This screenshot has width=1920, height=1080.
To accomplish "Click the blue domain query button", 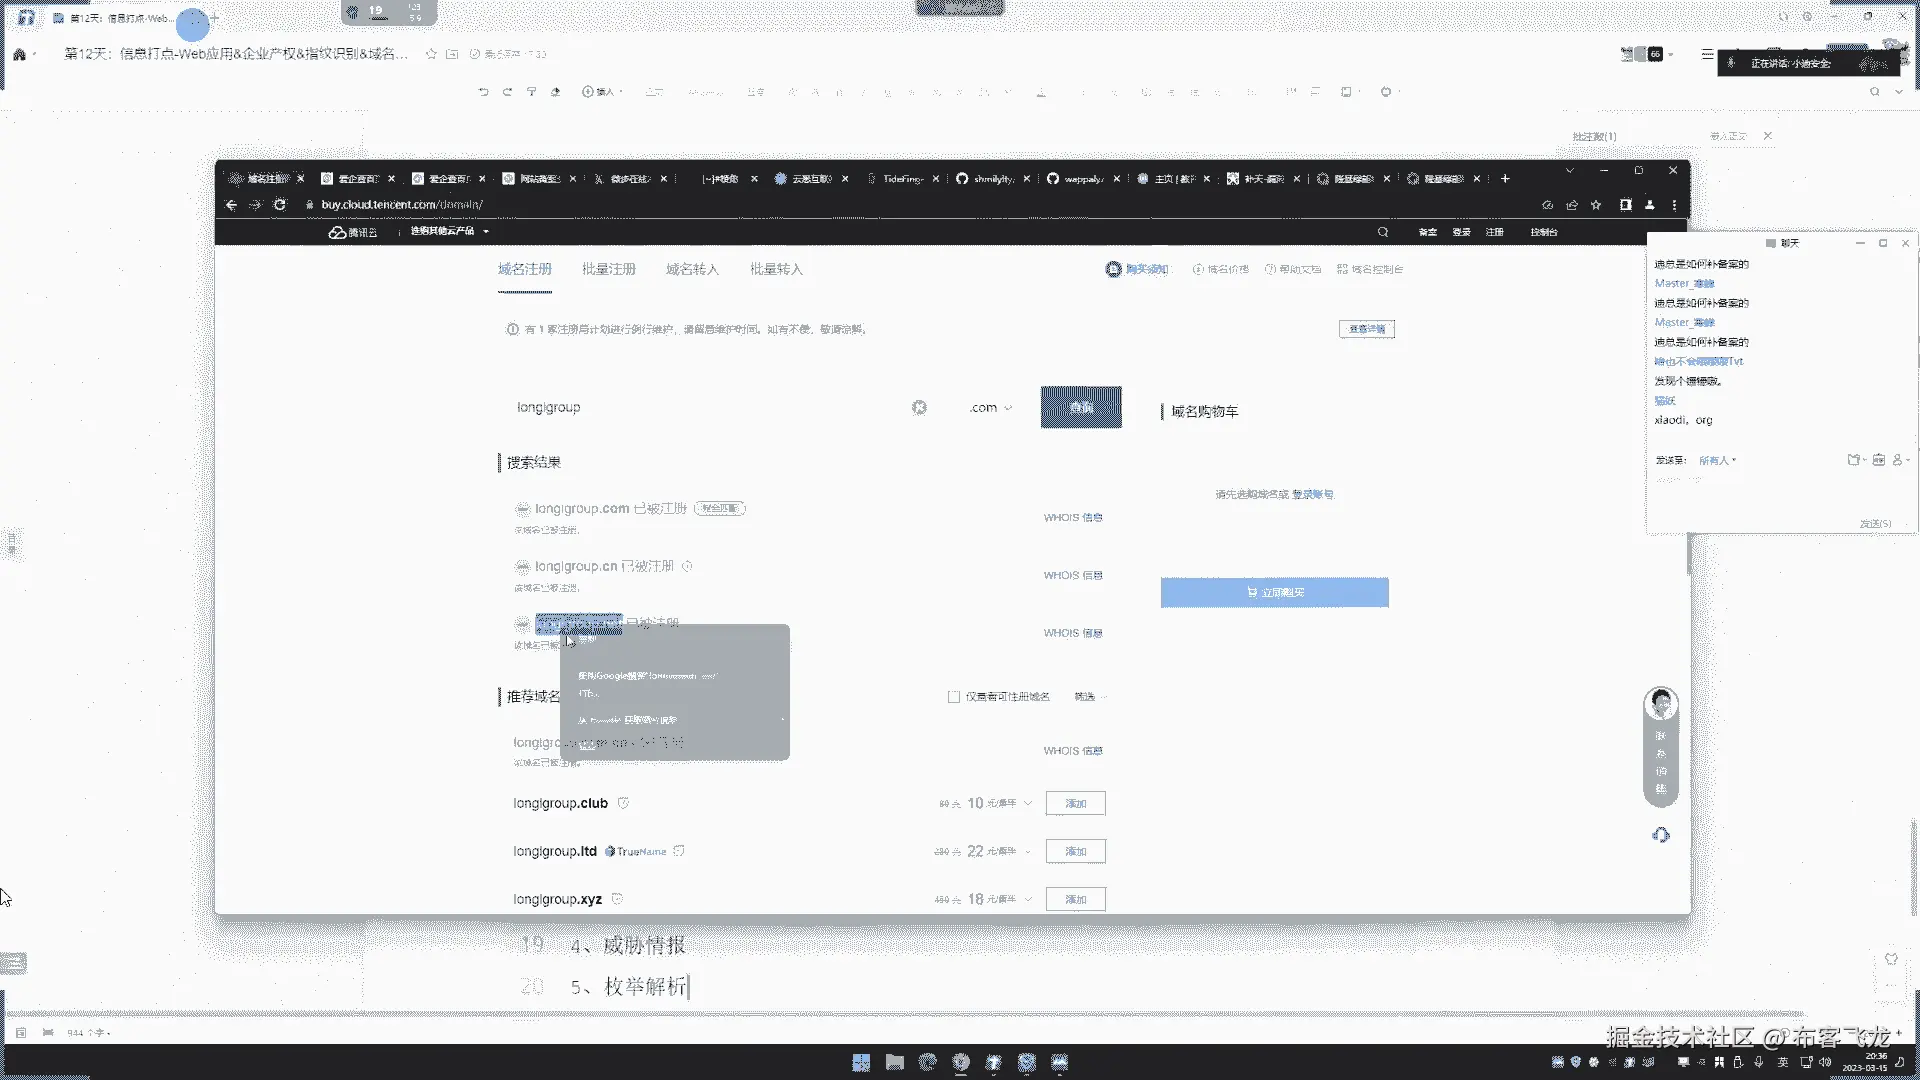I will coord(1080,408).
